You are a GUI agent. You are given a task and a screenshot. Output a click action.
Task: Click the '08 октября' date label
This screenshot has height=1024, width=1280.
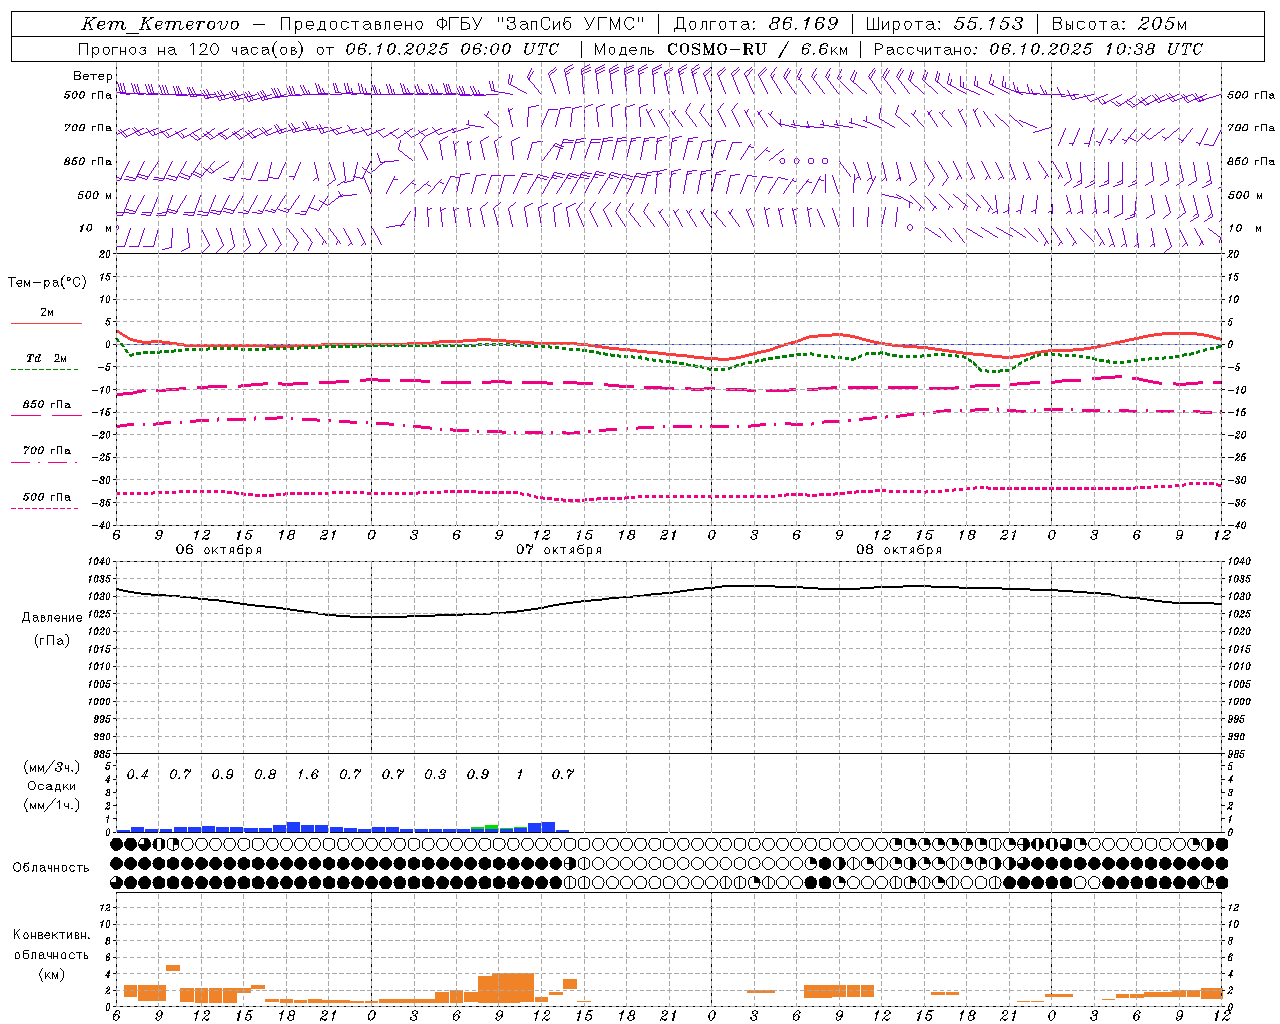click(899, 550)
